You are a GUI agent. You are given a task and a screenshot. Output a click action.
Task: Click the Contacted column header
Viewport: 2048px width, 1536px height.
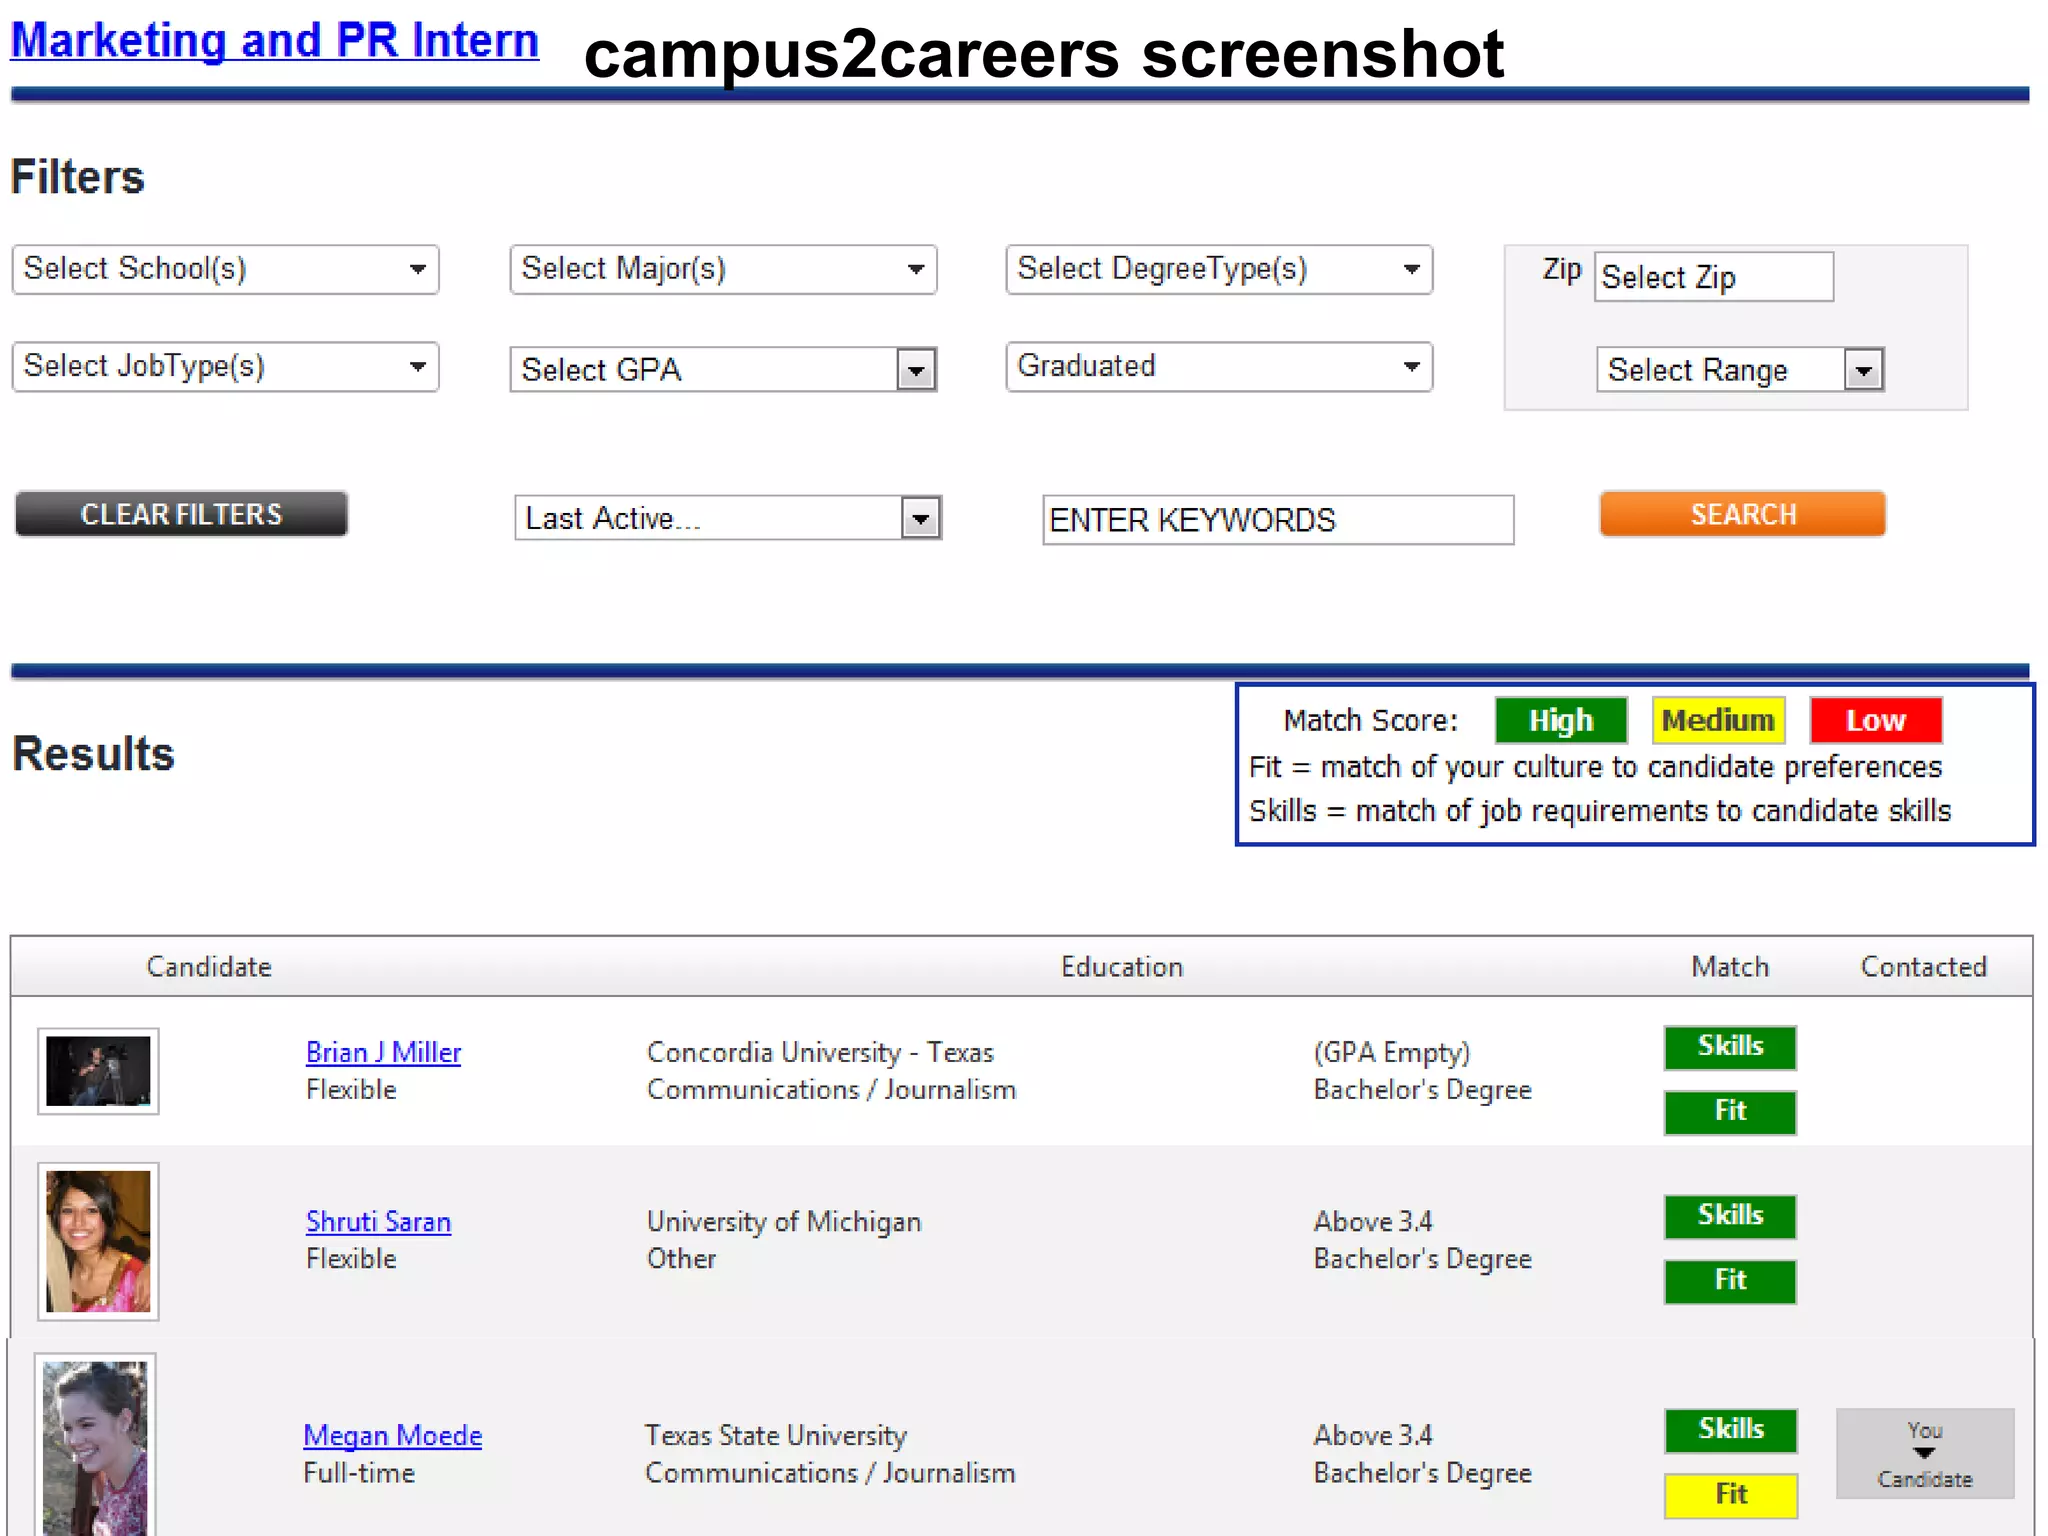coord(1923,967)
